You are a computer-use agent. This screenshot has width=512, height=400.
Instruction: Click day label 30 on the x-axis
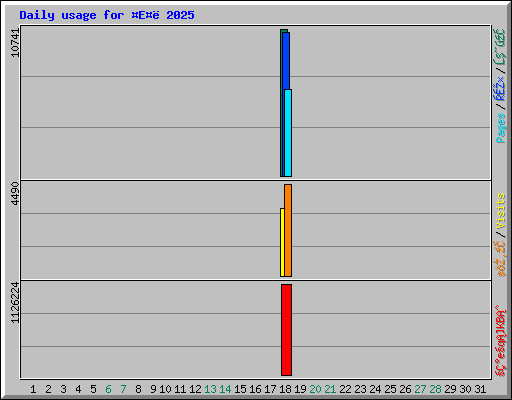[465, 389]
